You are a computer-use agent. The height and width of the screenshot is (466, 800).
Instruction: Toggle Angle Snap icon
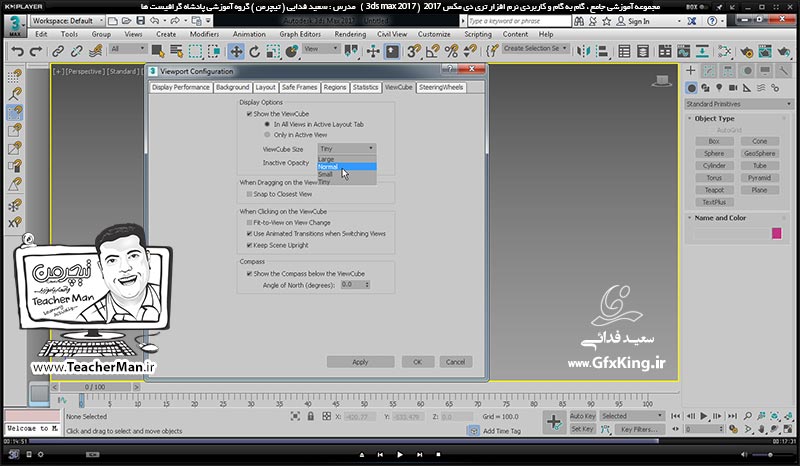click(433, 51)
